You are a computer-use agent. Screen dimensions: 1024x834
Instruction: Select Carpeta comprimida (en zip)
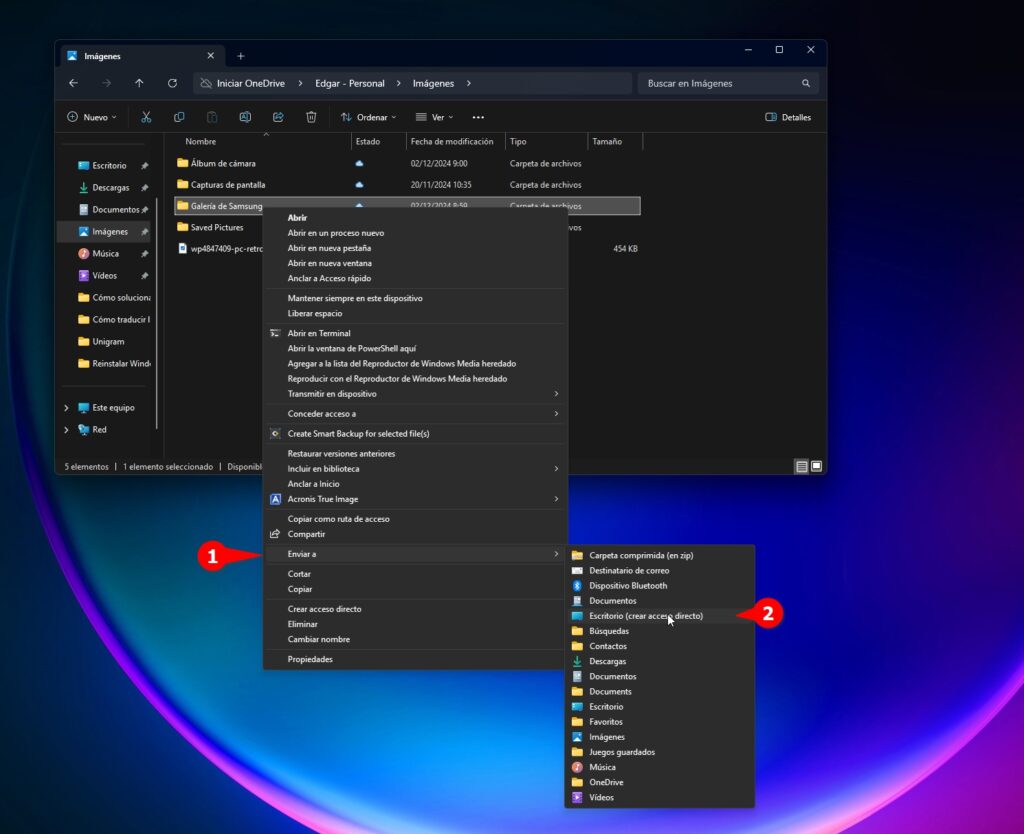click(x=660, y=555)
